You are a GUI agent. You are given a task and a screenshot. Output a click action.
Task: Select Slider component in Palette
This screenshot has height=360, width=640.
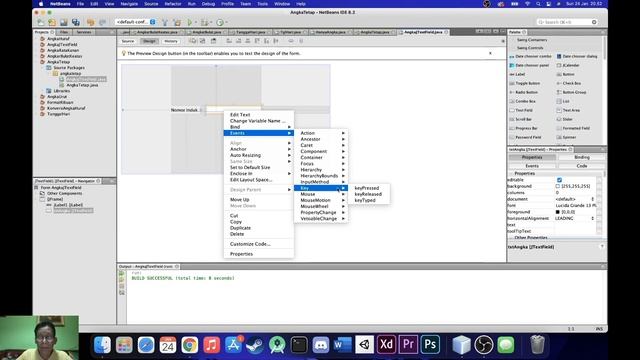(x=565, y=119)
